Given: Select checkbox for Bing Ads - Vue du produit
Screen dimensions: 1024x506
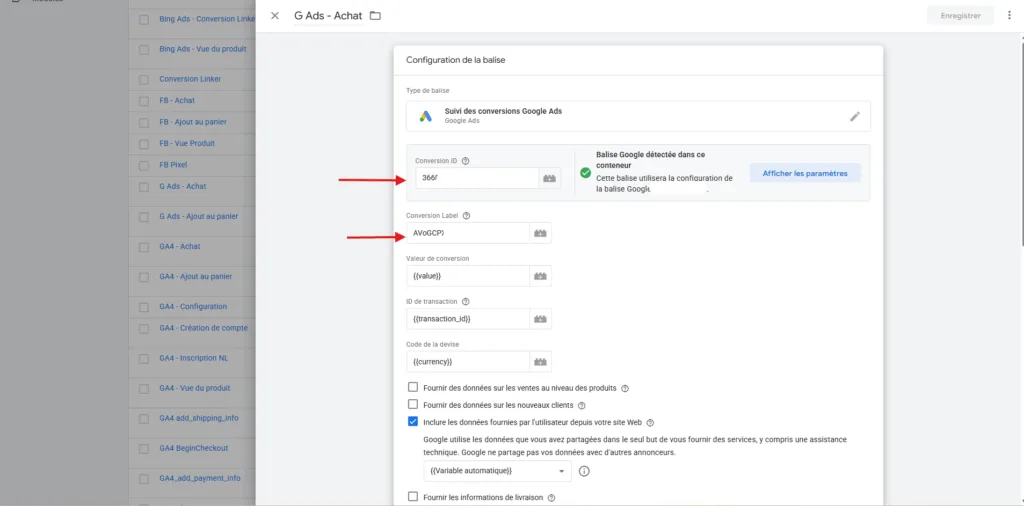Looking at the screenshot, I should coord(144,49).
